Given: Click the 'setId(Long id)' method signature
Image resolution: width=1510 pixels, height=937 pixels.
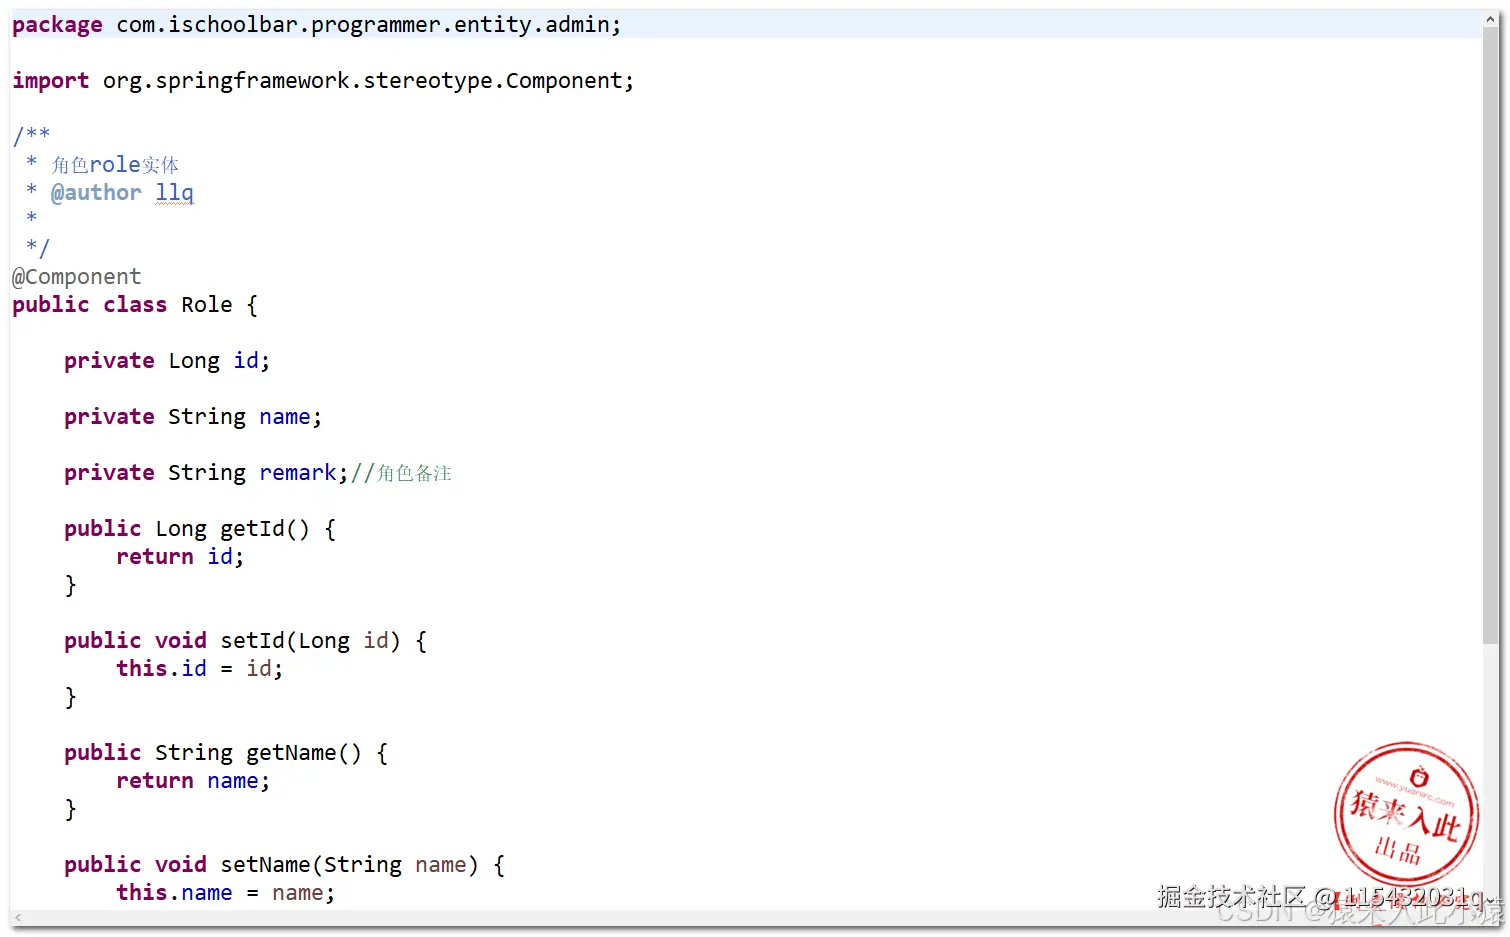Looking at the screenshot, I should click(310, 641).
